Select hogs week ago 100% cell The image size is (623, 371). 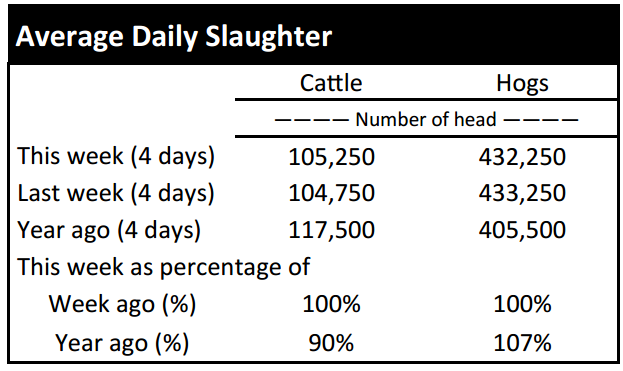coord(522,304)
